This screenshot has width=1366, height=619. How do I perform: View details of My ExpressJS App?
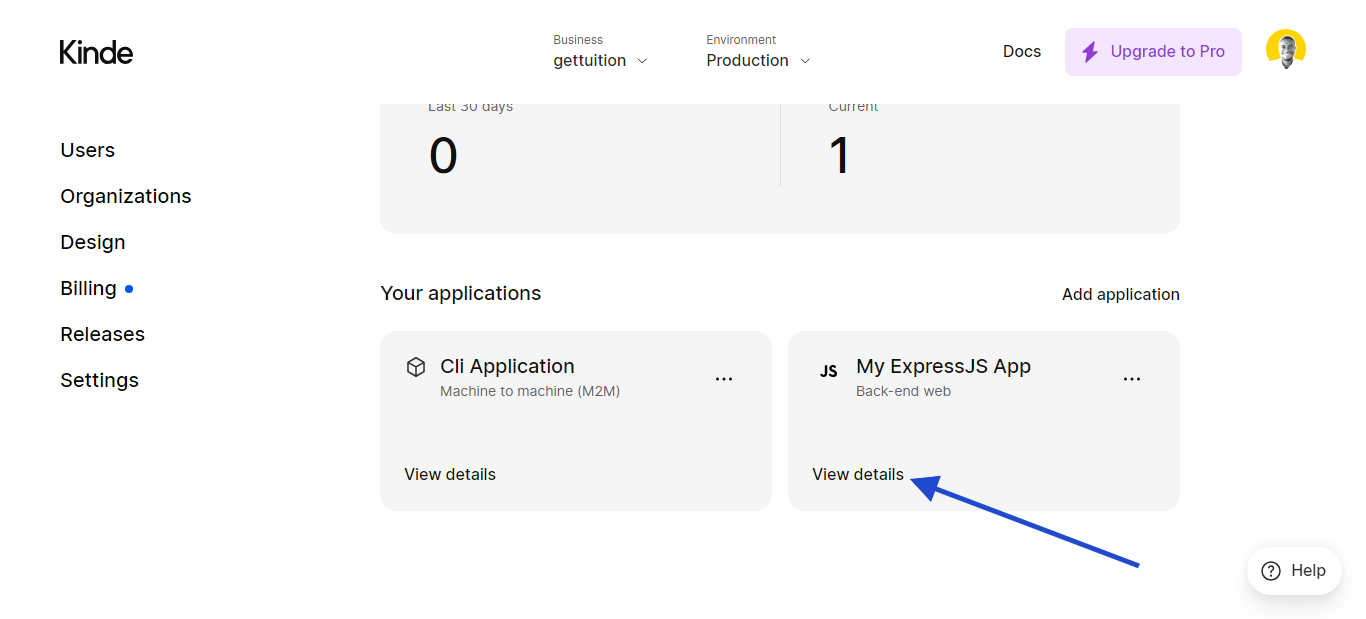coord(858,474)
